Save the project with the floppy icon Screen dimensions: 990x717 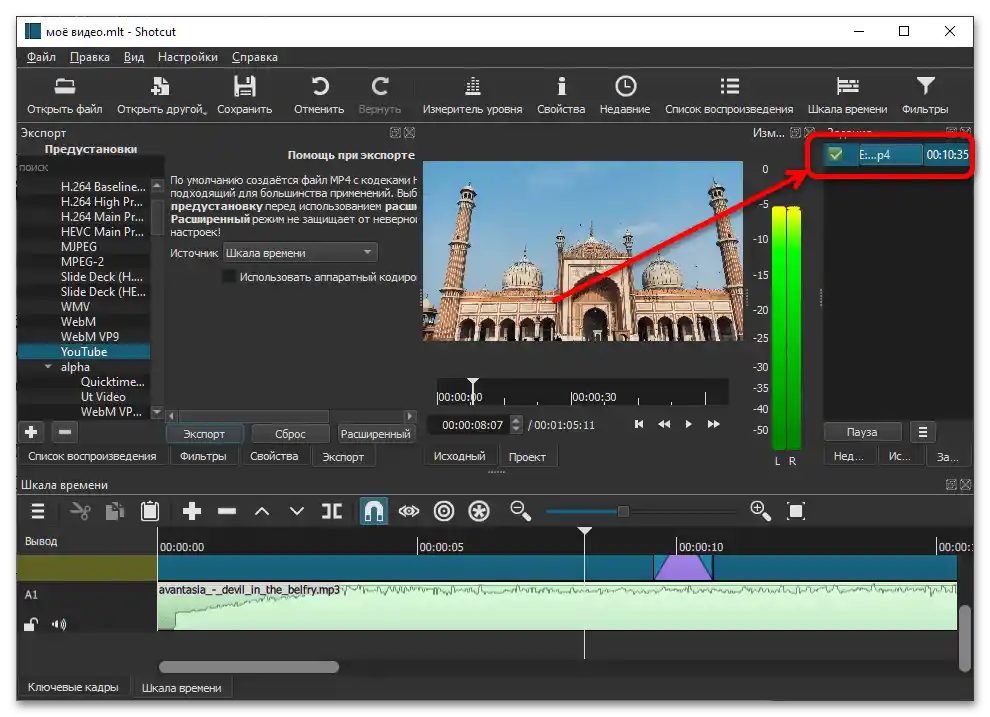244,95
